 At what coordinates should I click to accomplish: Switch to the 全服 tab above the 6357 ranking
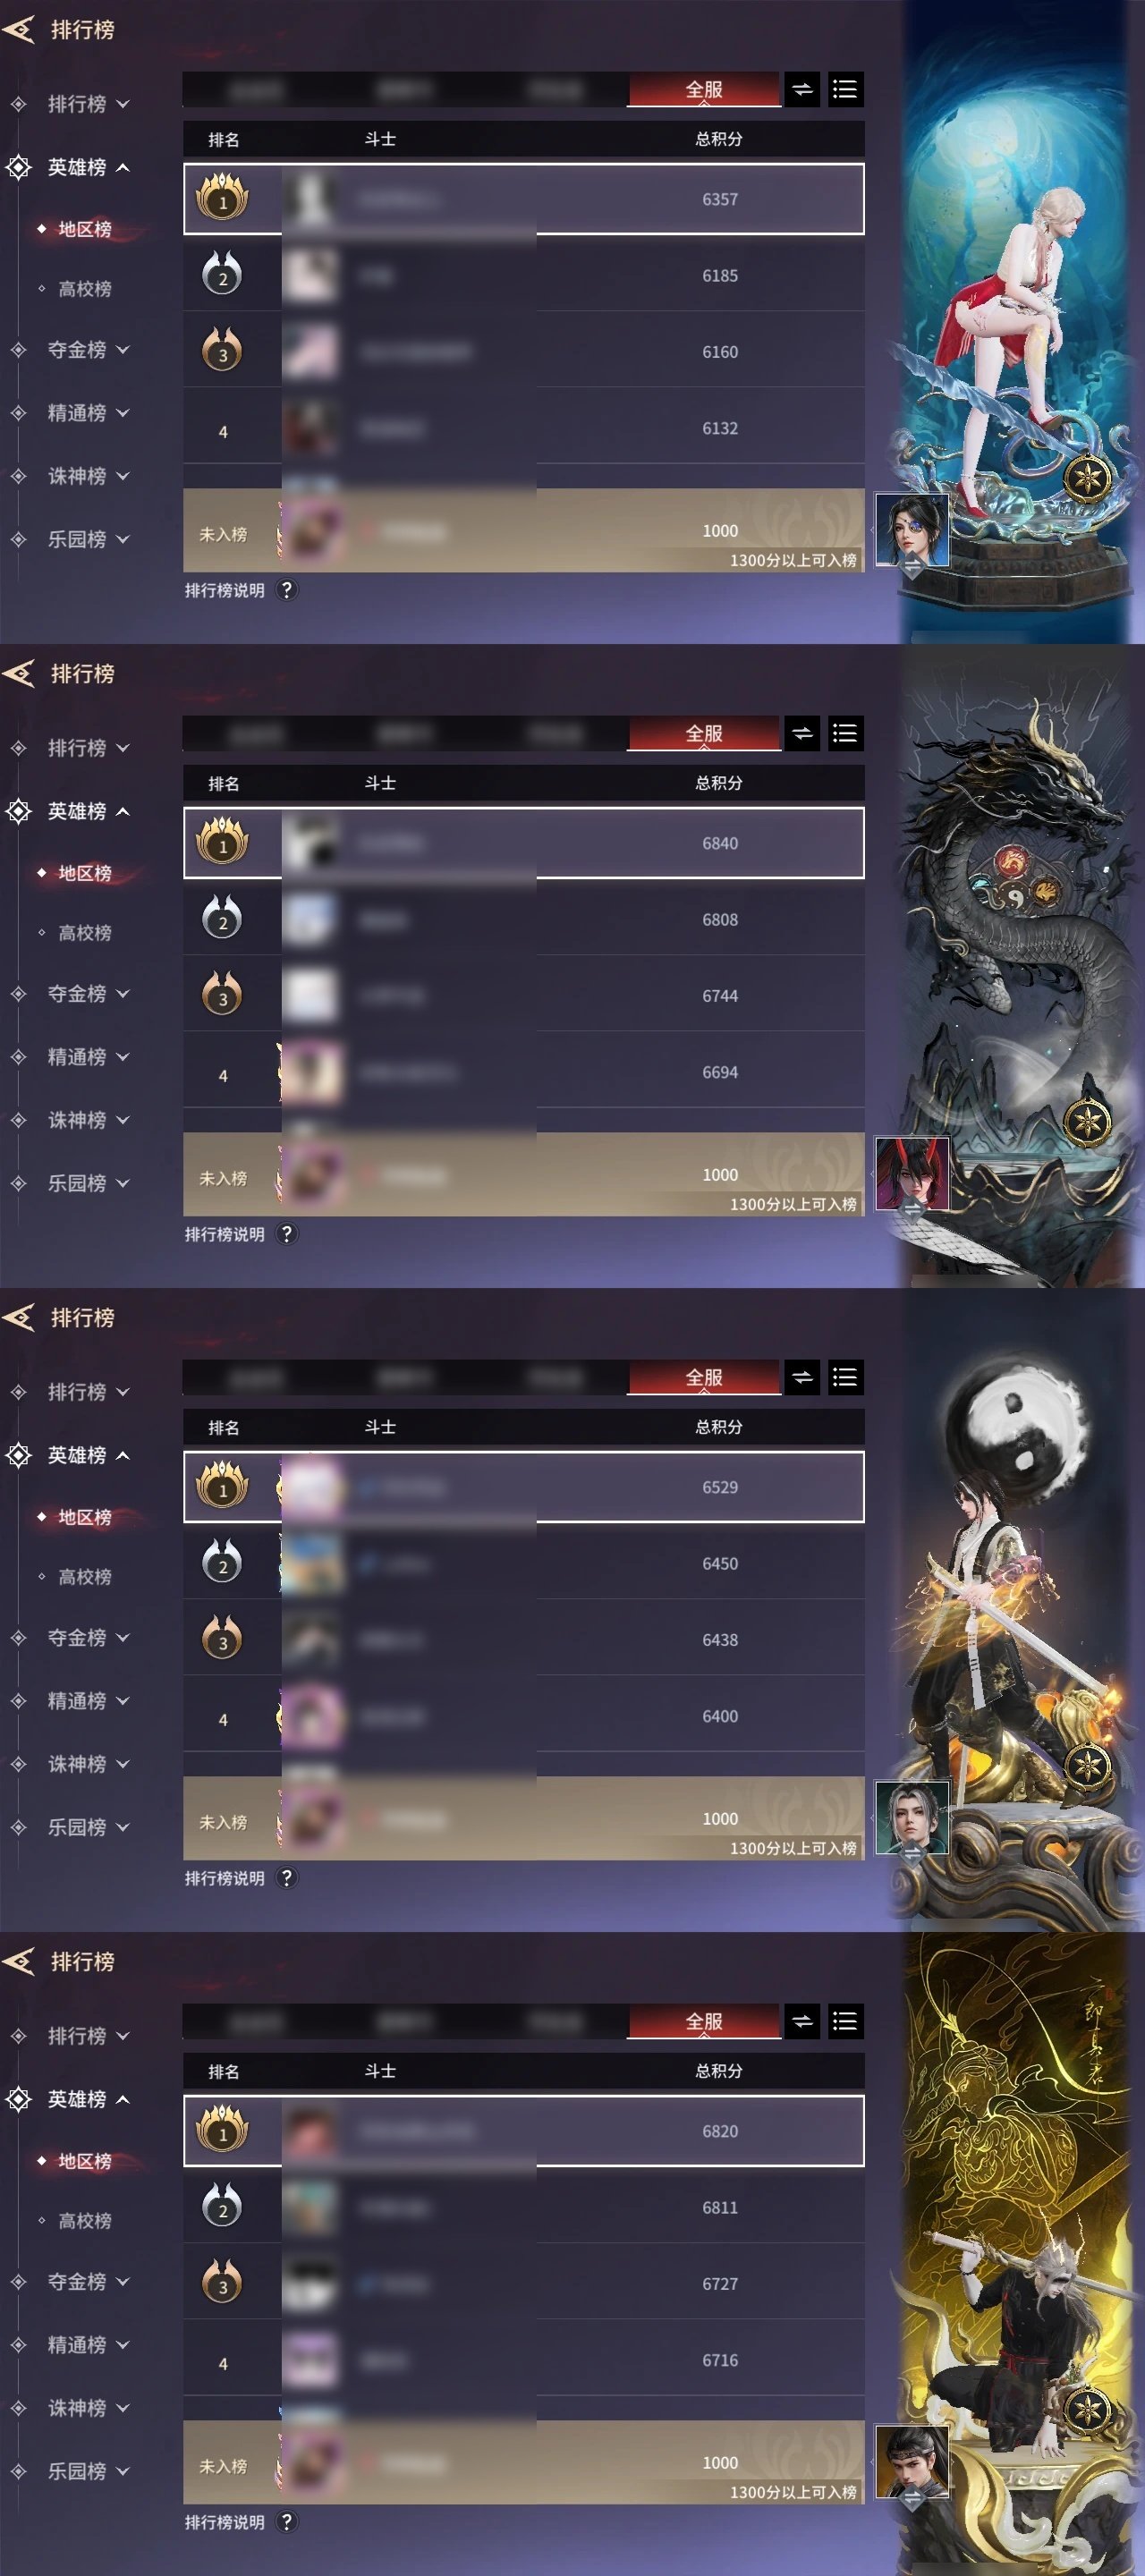click(x=704, y=89)
